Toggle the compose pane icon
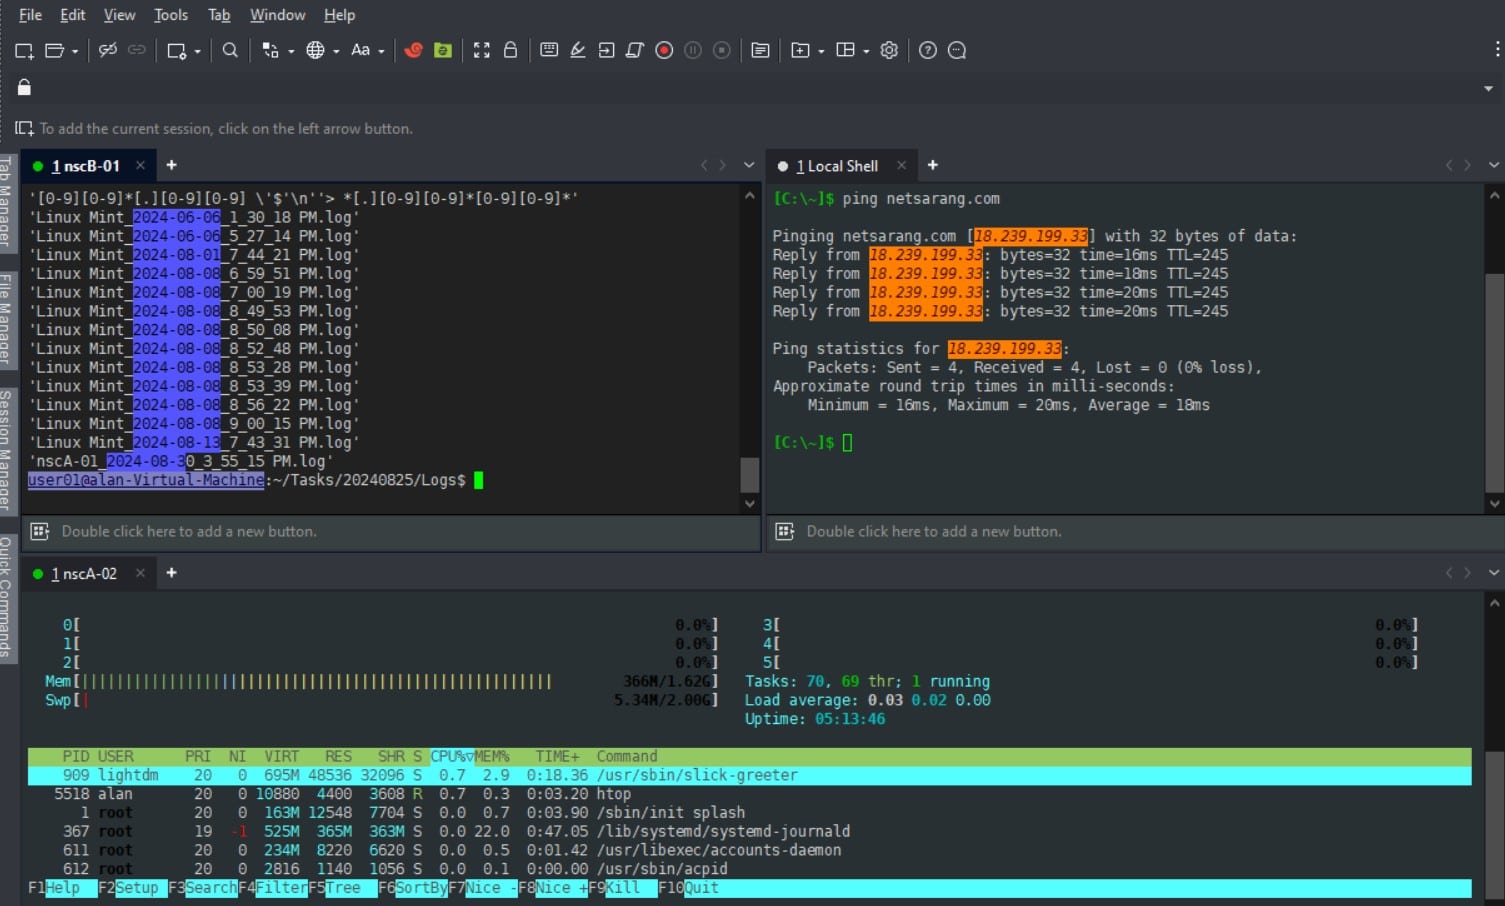 coord(760,50)
